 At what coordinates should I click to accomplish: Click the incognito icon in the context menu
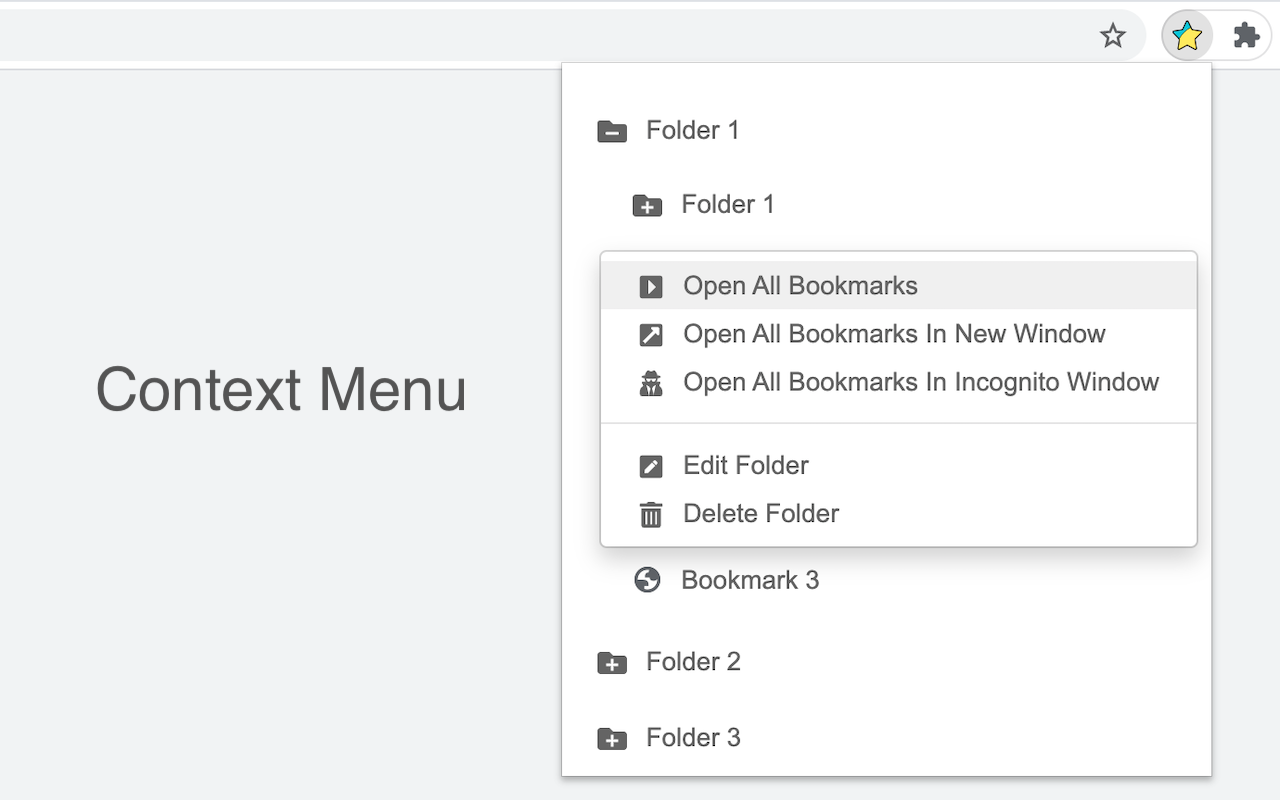coord(651,382)
